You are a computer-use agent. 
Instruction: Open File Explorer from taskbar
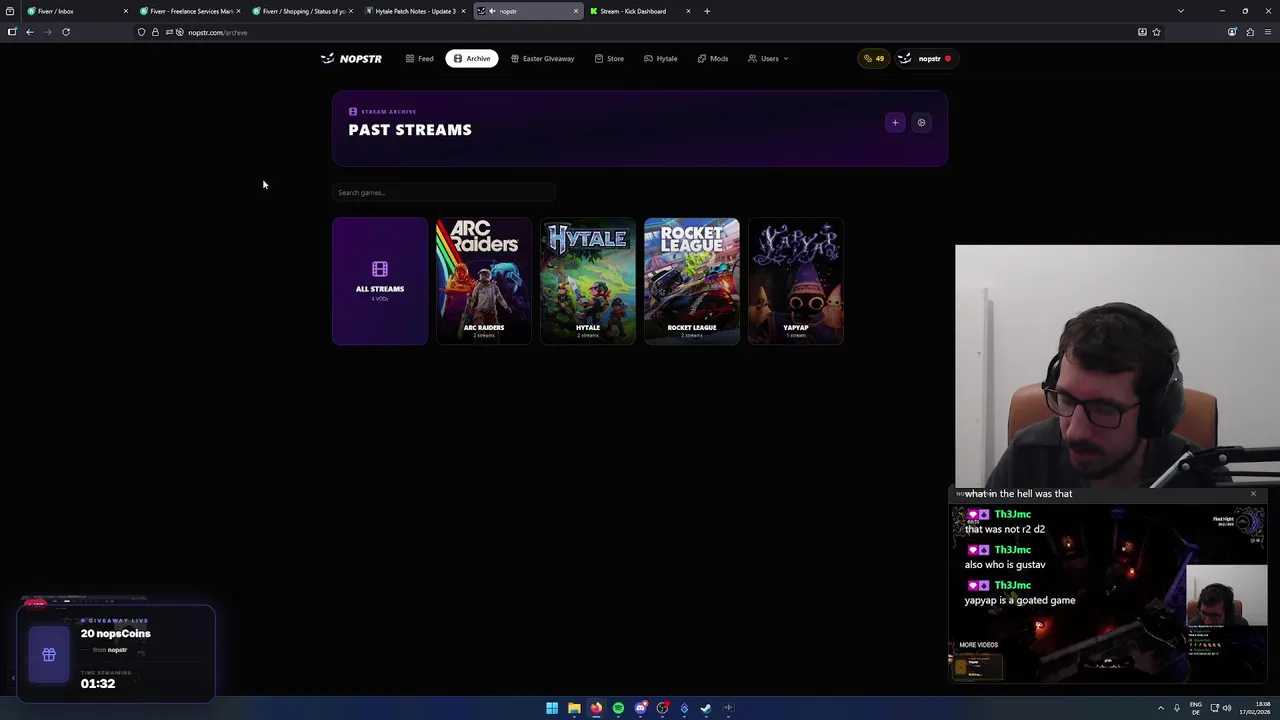[x=574, y=708]
